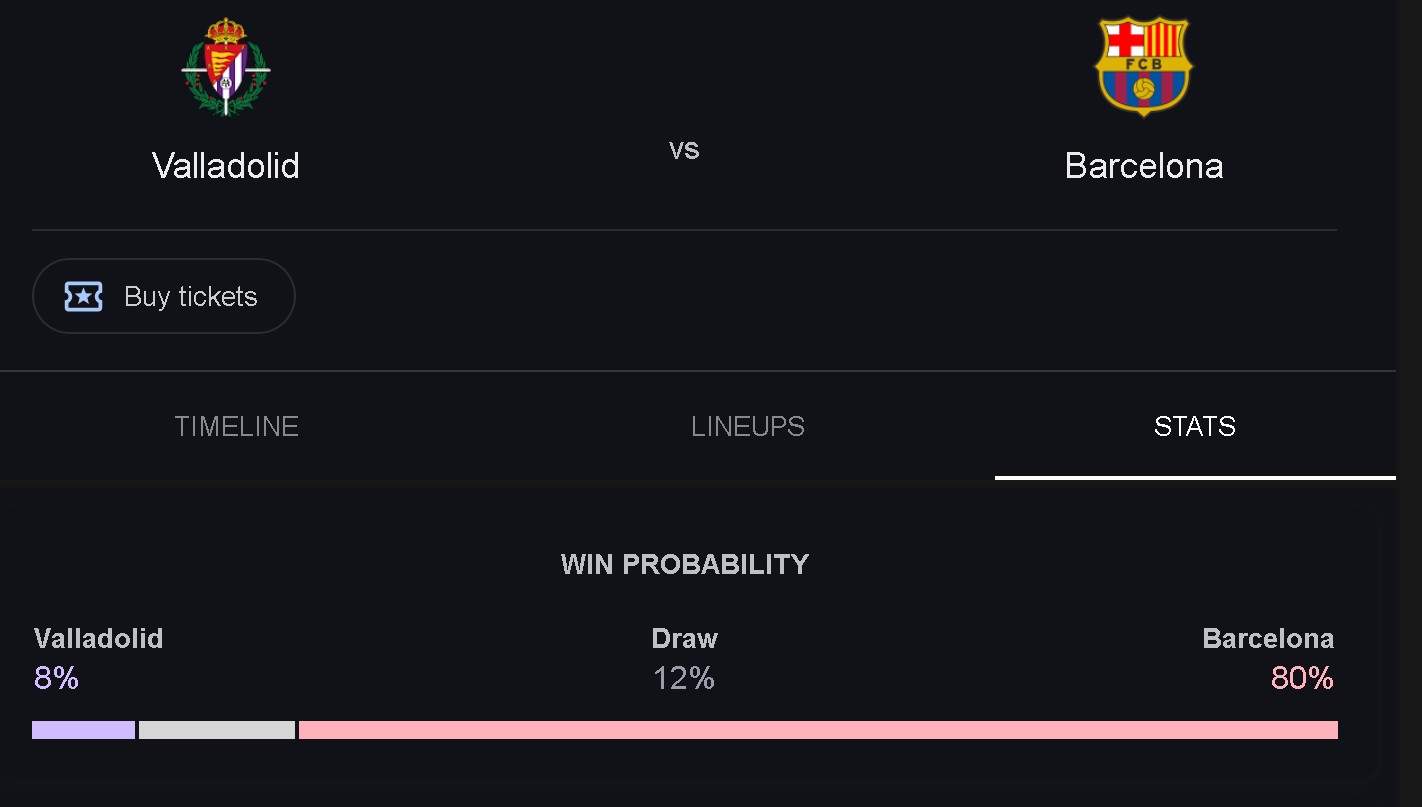Click the grey draw probability bar

[x=217, y=730]
